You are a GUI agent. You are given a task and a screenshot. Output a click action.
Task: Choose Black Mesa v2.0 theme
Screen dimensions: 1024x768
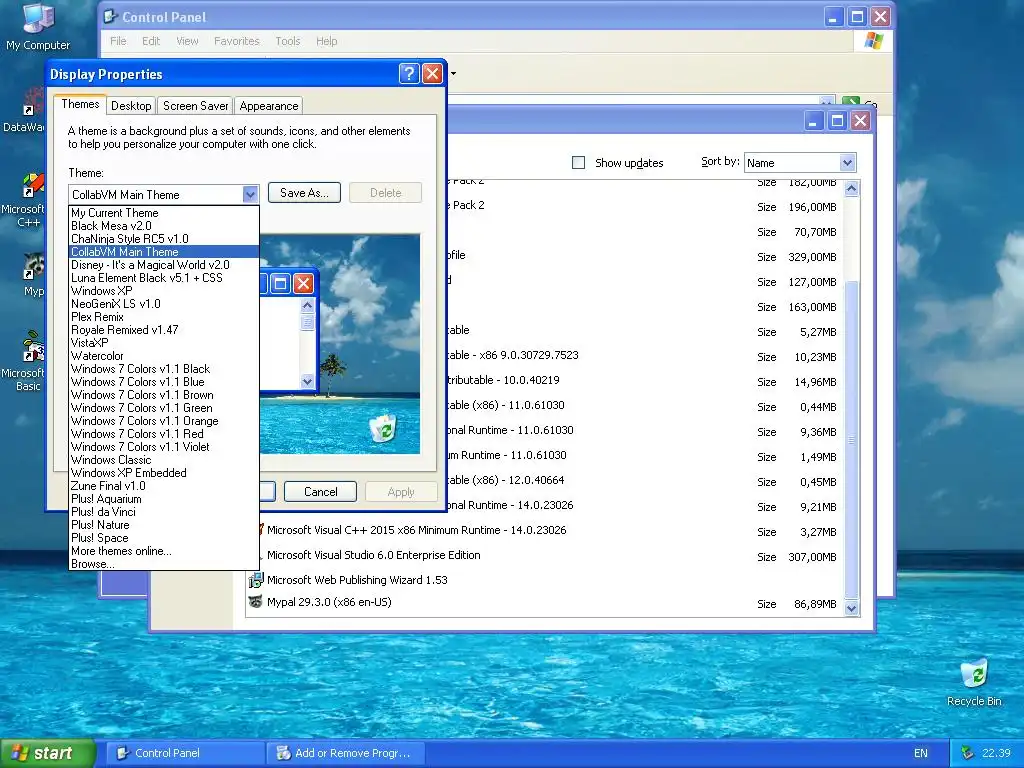164,226
